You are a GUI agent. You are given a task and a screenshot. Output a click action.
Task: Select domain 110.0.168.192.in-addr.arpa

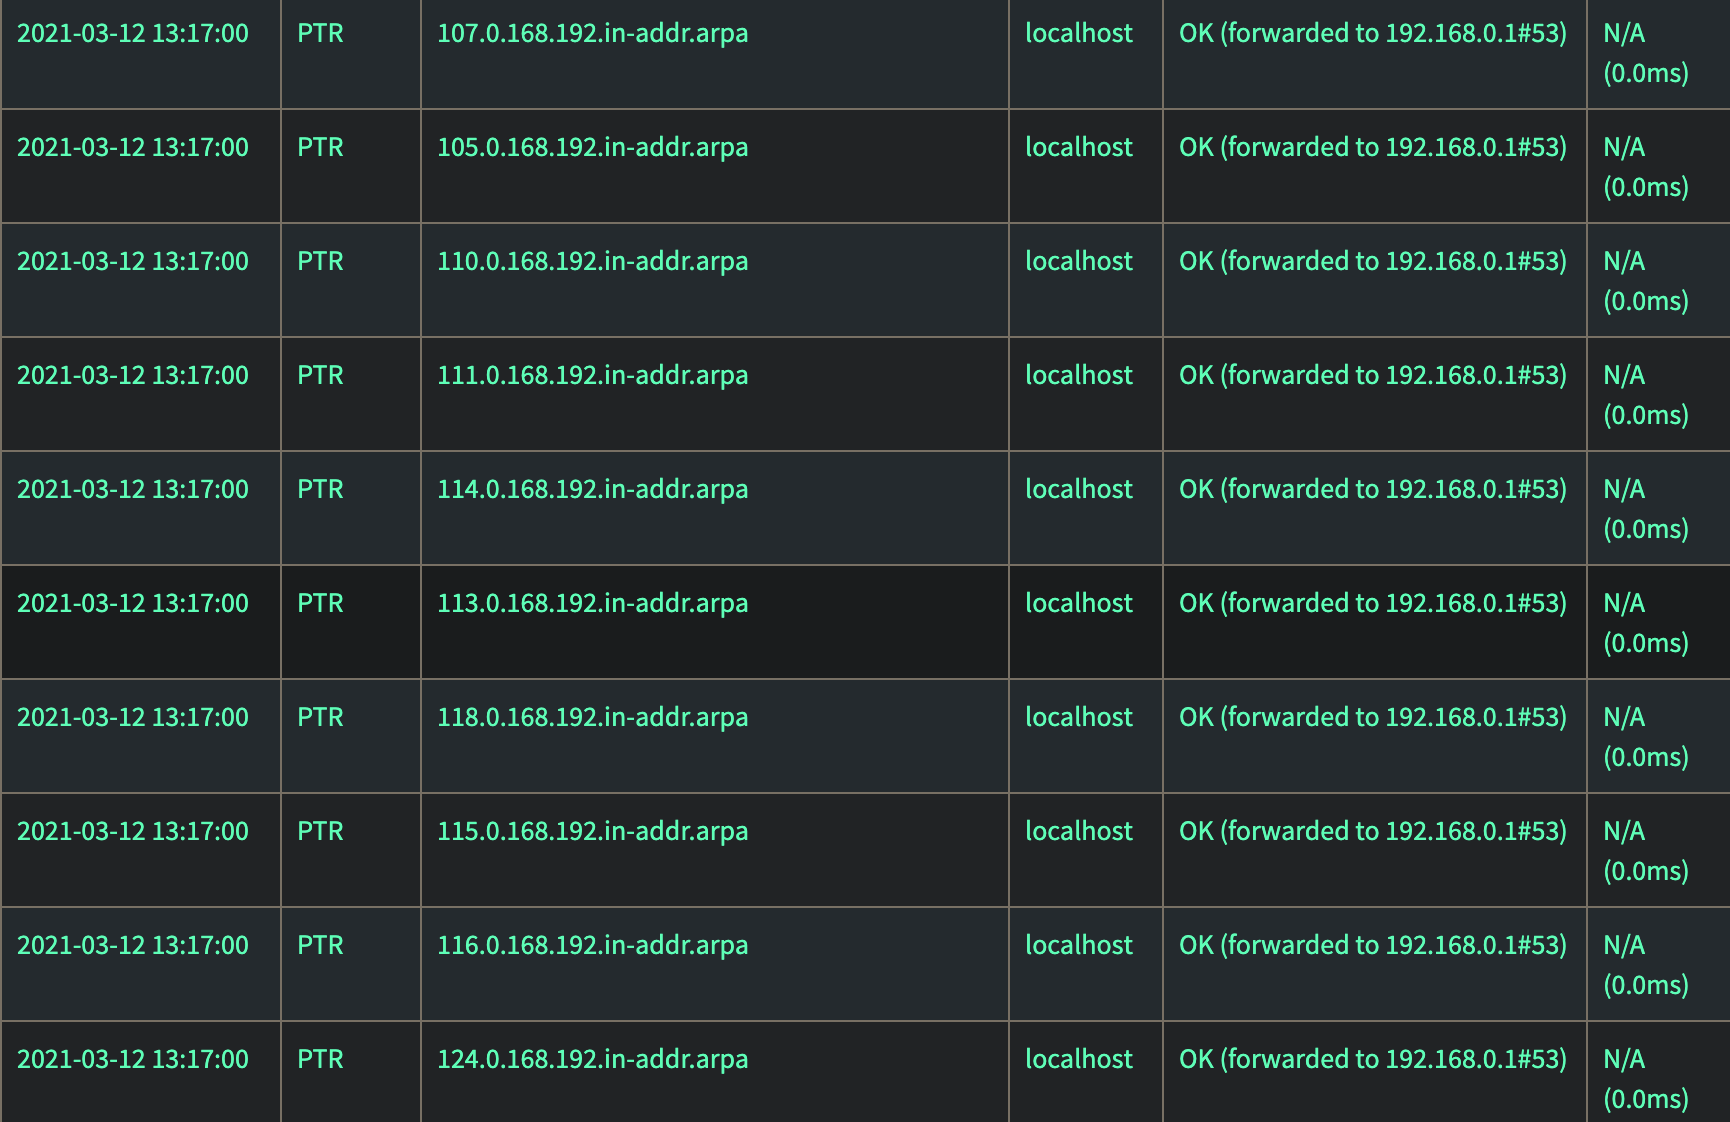point(592,262)
